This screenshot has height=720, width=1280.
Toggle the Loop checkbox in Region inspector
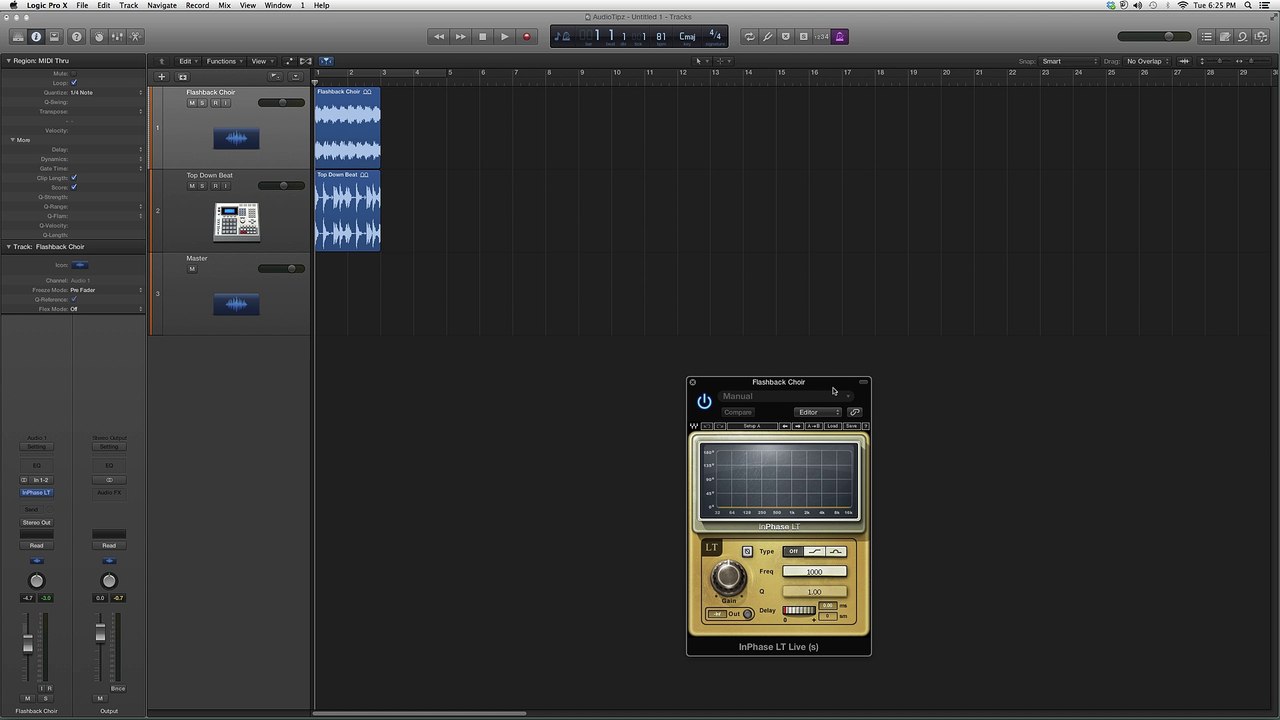(x=74, y=83)
